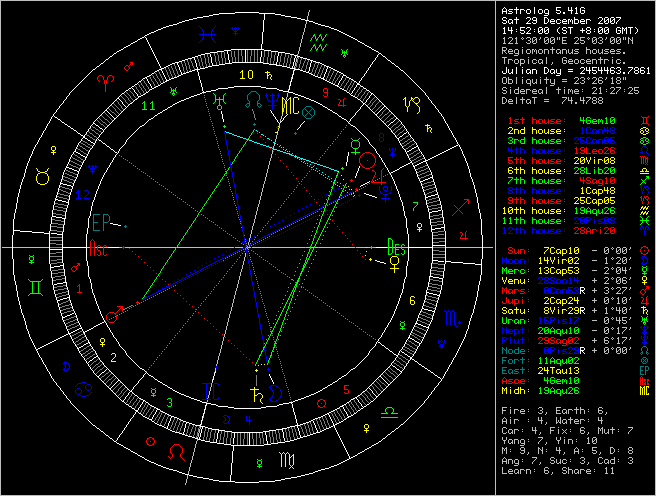Select the Sagittarius arrow glyph on the wheel

[461, 208]
